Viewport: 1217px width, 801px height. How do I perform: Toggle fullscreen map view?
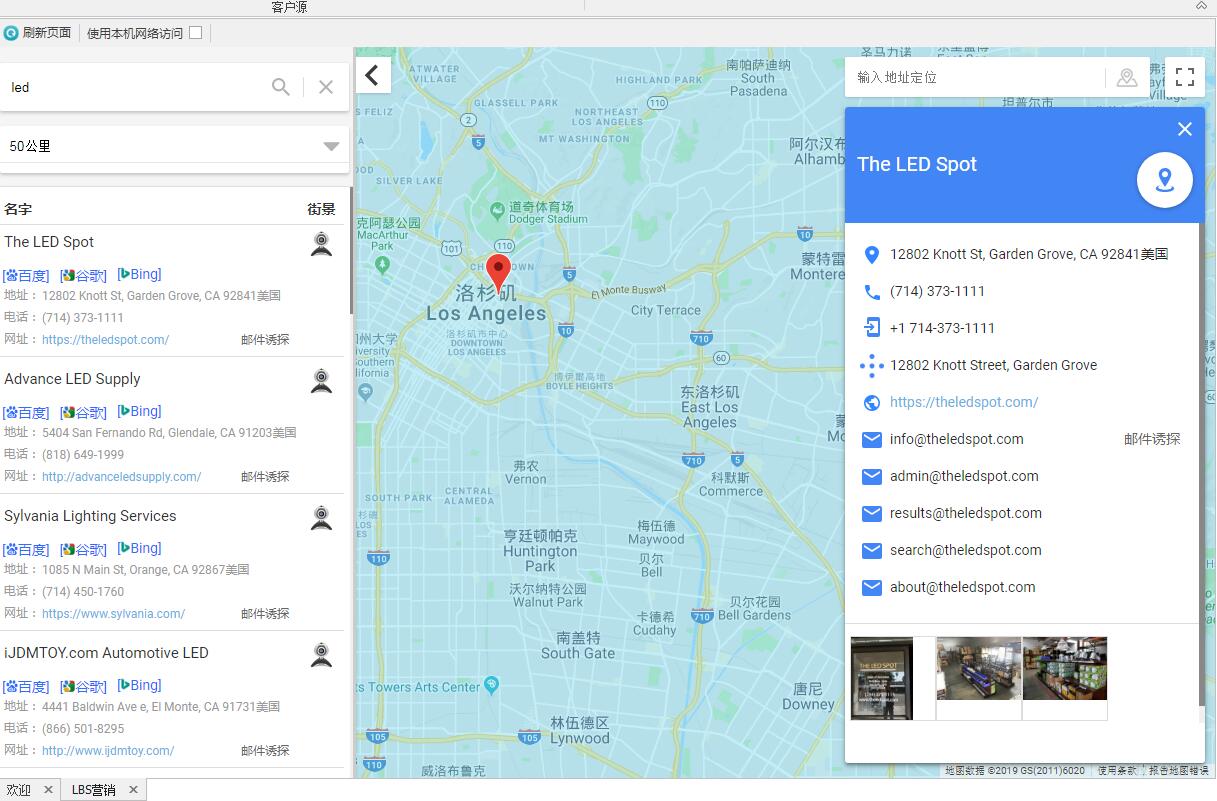tap(1185, 77)
